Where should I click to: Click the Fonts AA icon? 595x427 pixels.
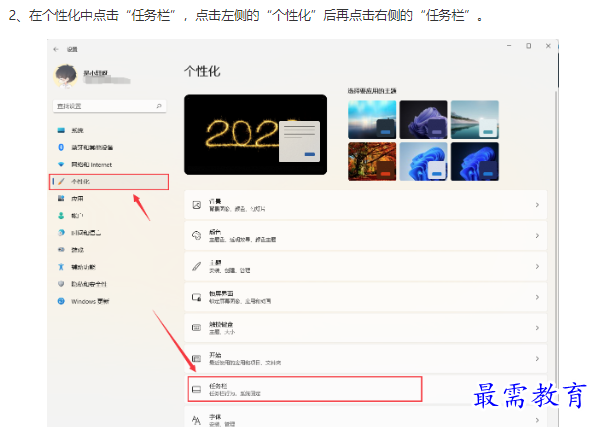pyautogui.click(x=197, y=420)
